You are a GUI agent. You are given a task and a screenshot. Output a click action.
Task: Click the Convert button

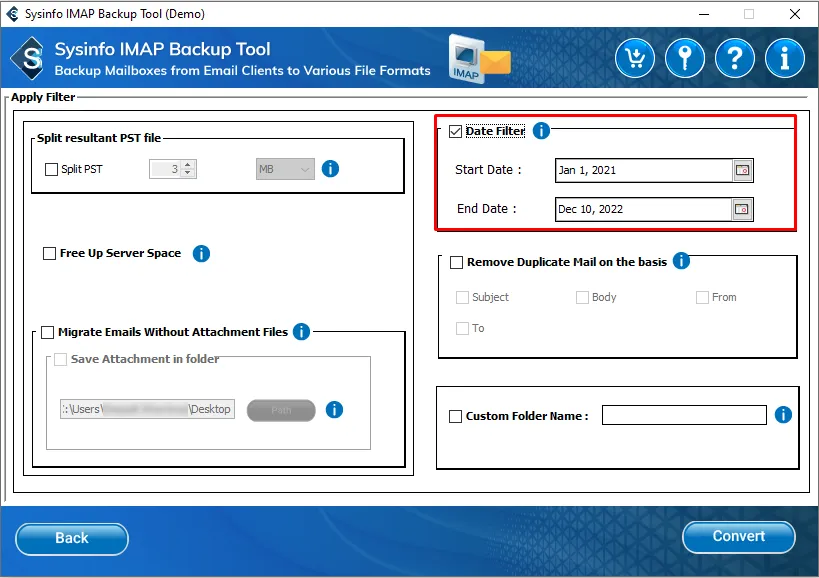pos(739,537)
